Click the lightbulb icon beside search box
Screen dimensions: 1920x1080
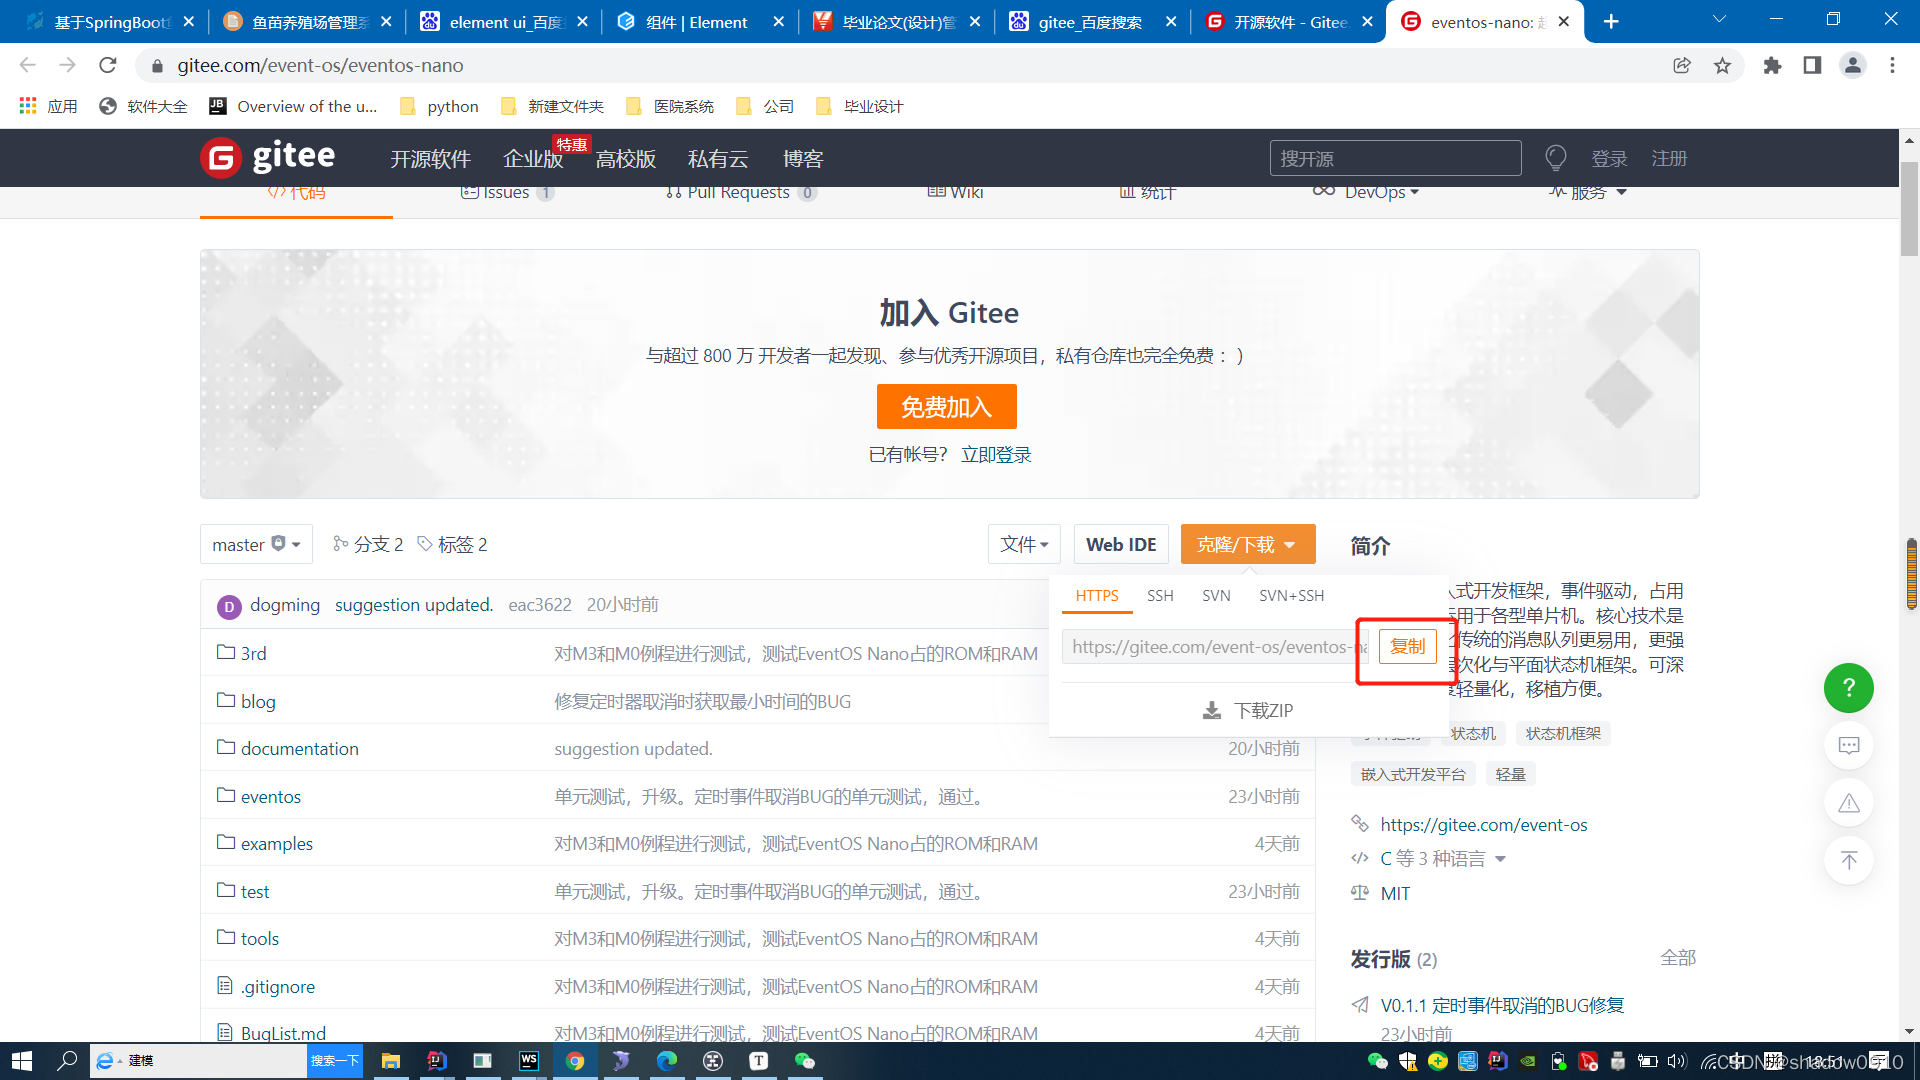point(1555,158)
